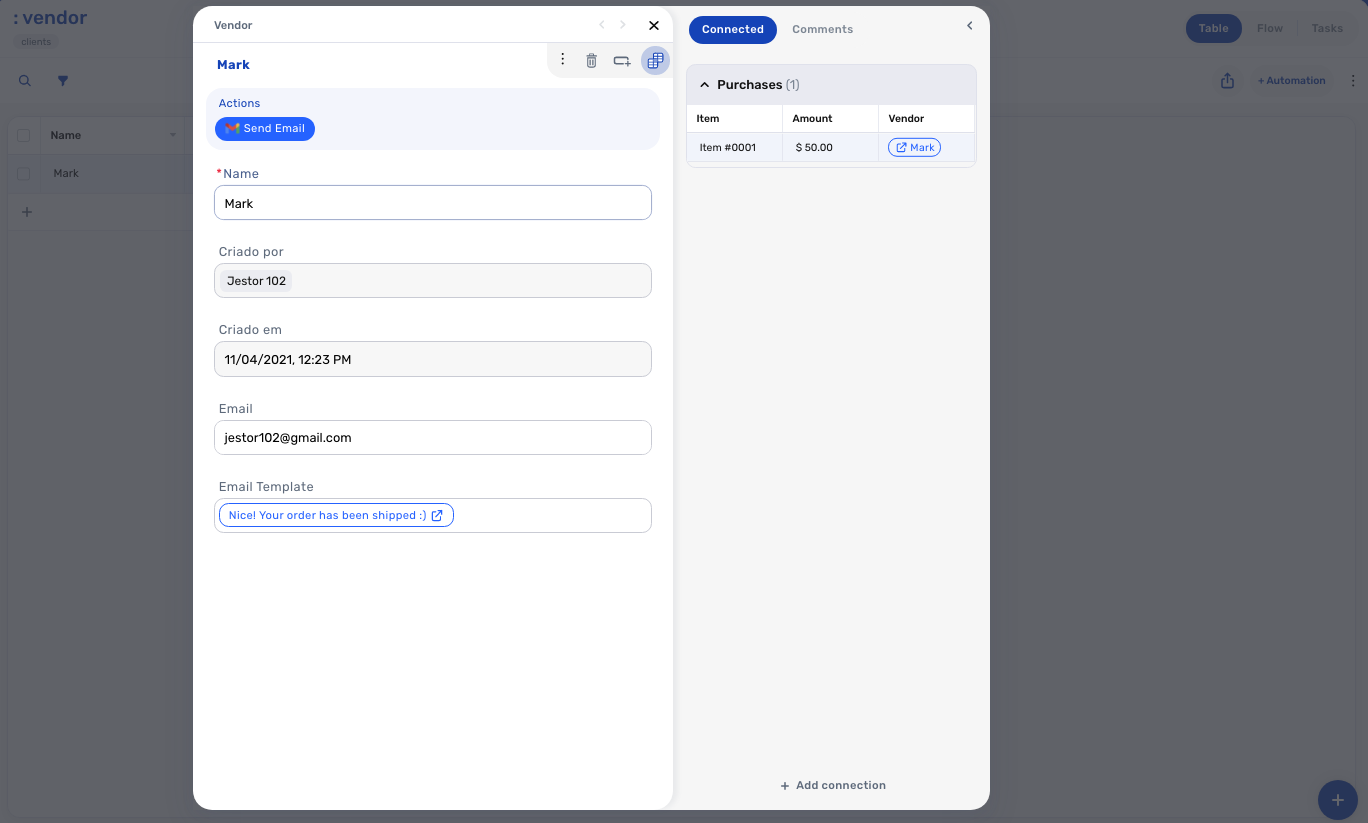Click the Mark record title
This screenshot has width=1368, height=823.
pyautogui.click(x=233, y=65)
